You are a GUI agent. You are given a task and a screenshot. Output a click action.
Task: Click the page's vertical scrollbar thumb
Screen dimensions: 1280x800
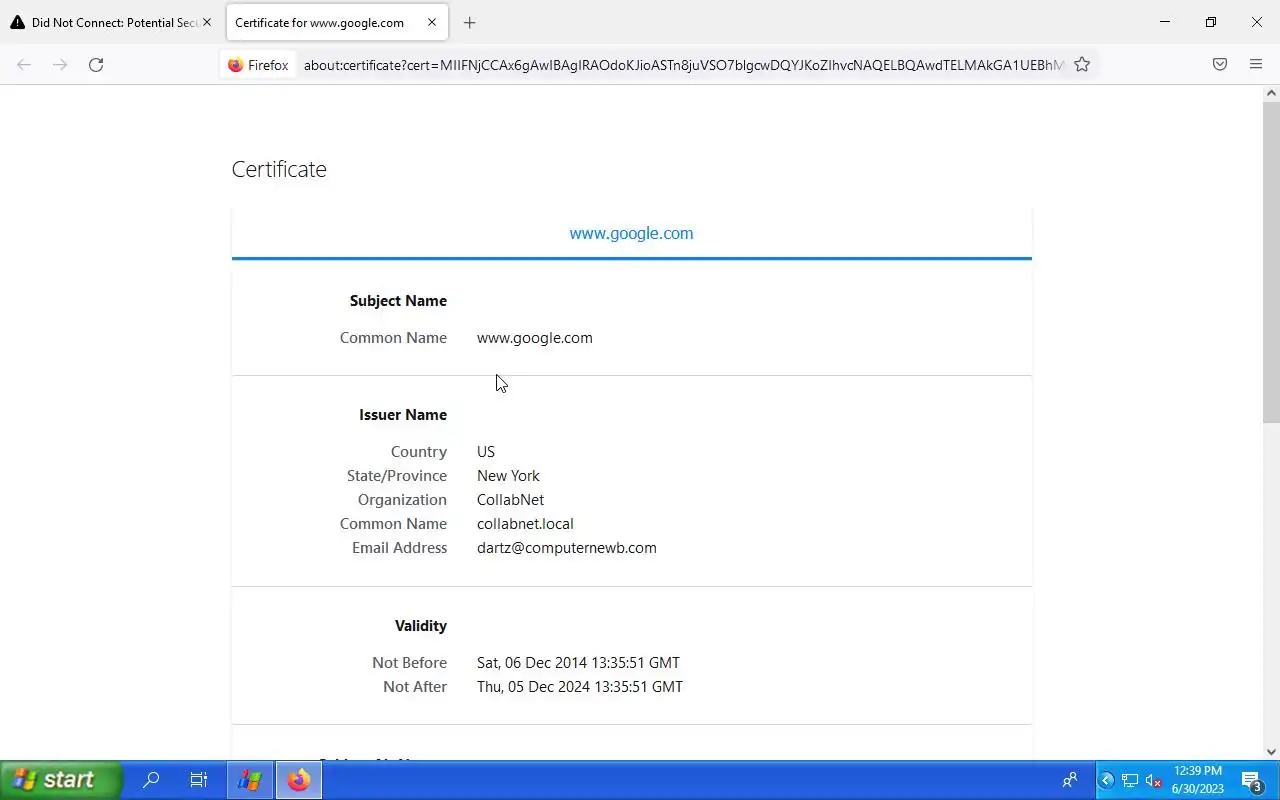(x=1271, y=262)
